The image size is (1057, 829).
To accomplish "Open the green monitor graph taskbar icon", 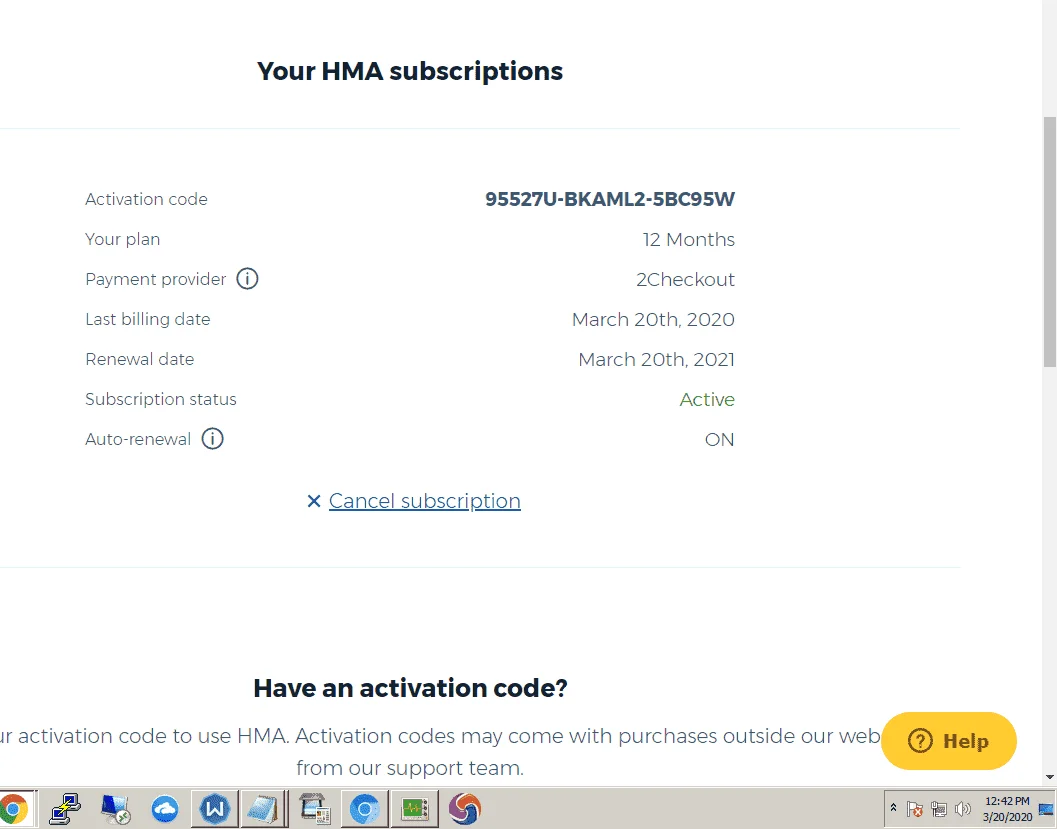I will click(x=414, y=808).
